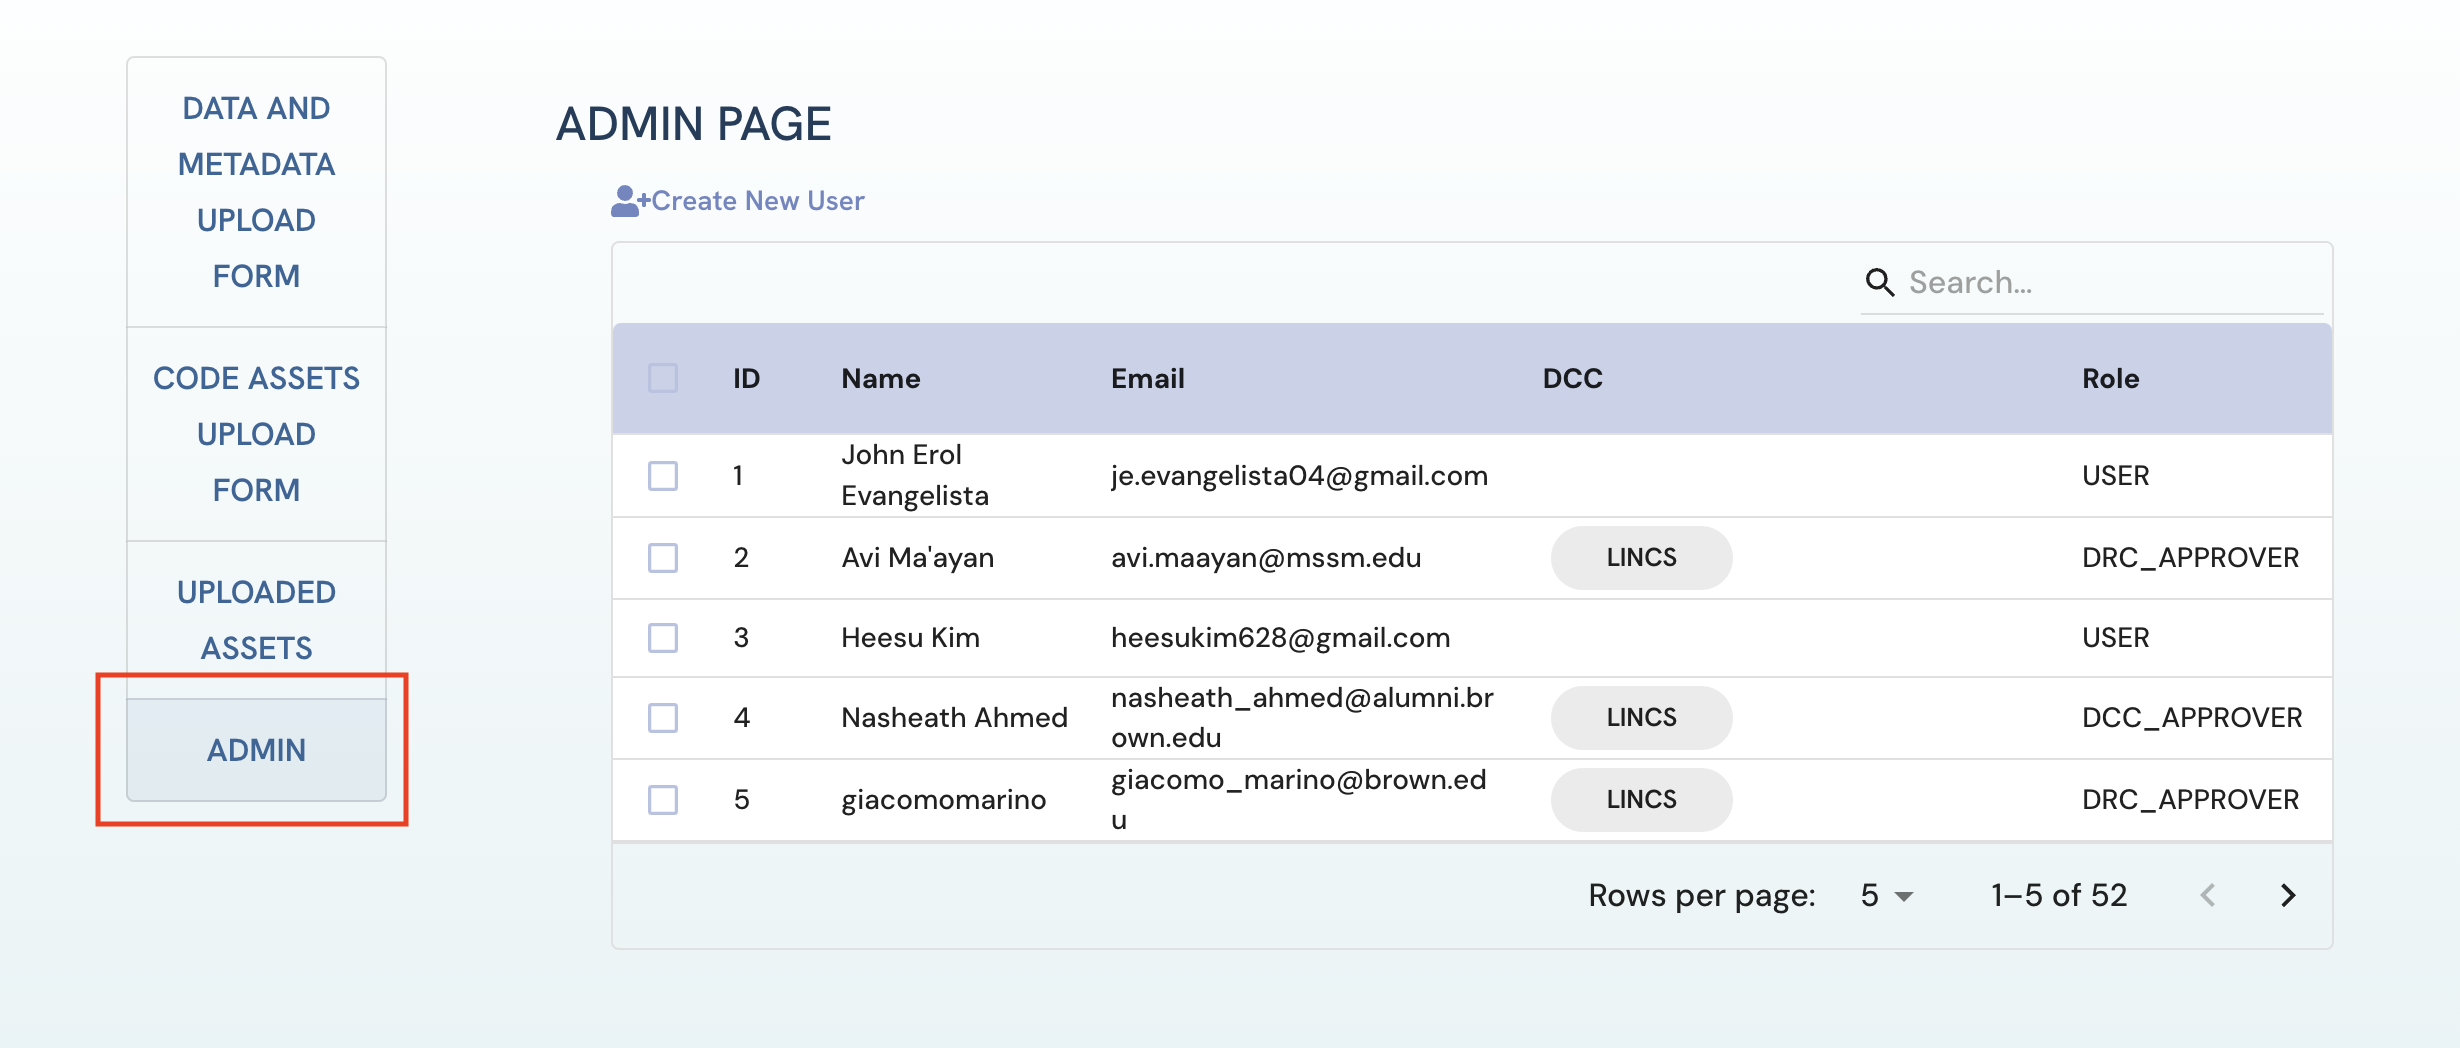Open the rows per page dropdown
Image resolution: width=2460 pixels, height=1048 pixels.
pyautogui.click(x=1886, y=895)
